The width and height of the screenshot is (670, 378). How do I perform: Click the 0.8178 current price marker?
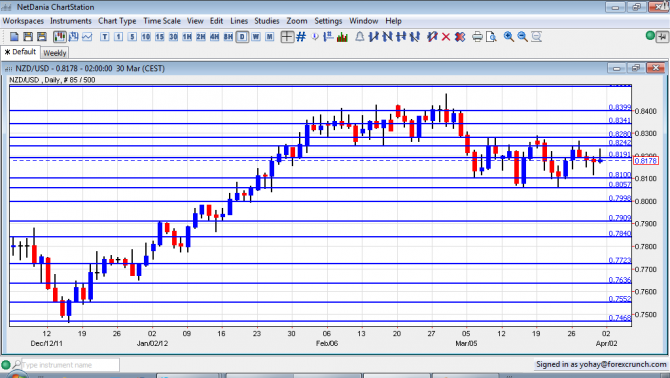click(646, 161)
